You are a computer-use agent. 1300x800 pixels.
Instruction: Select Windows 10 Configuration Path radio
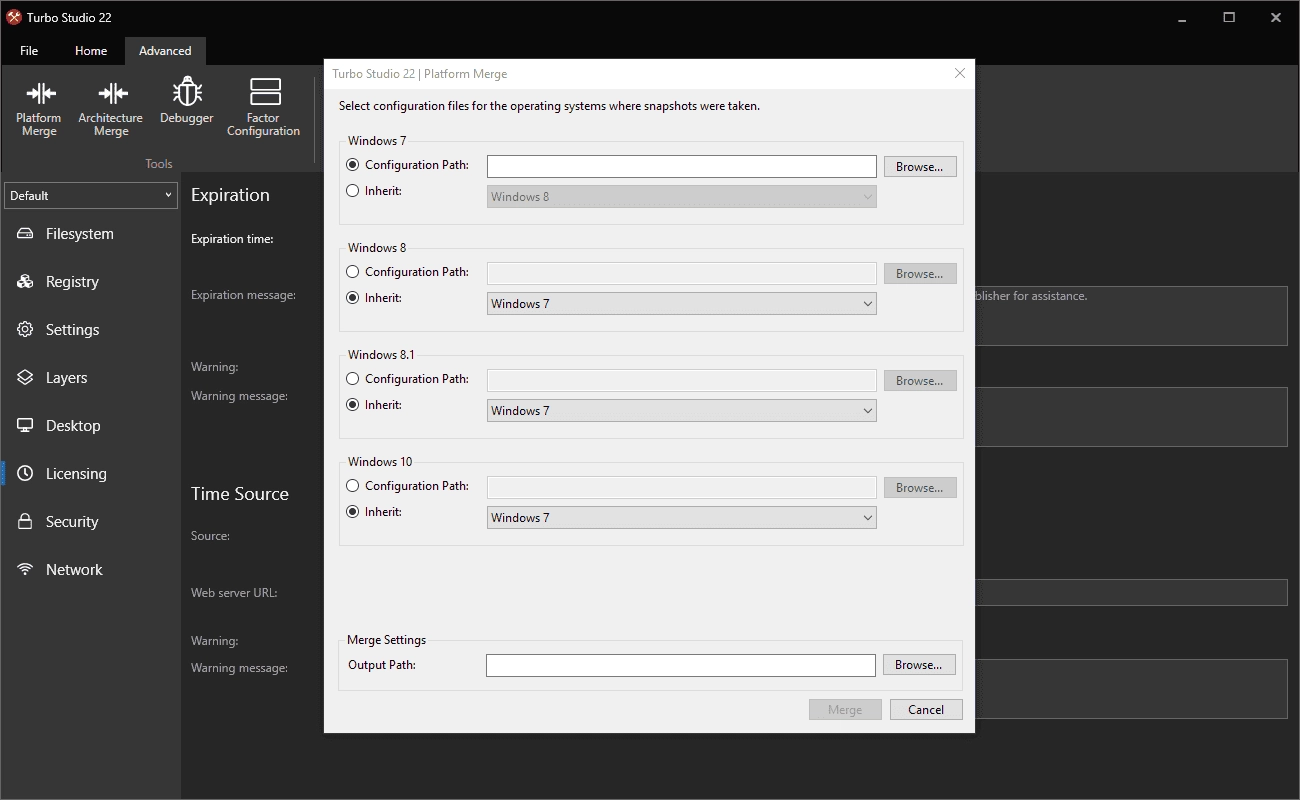click(352, 486)
